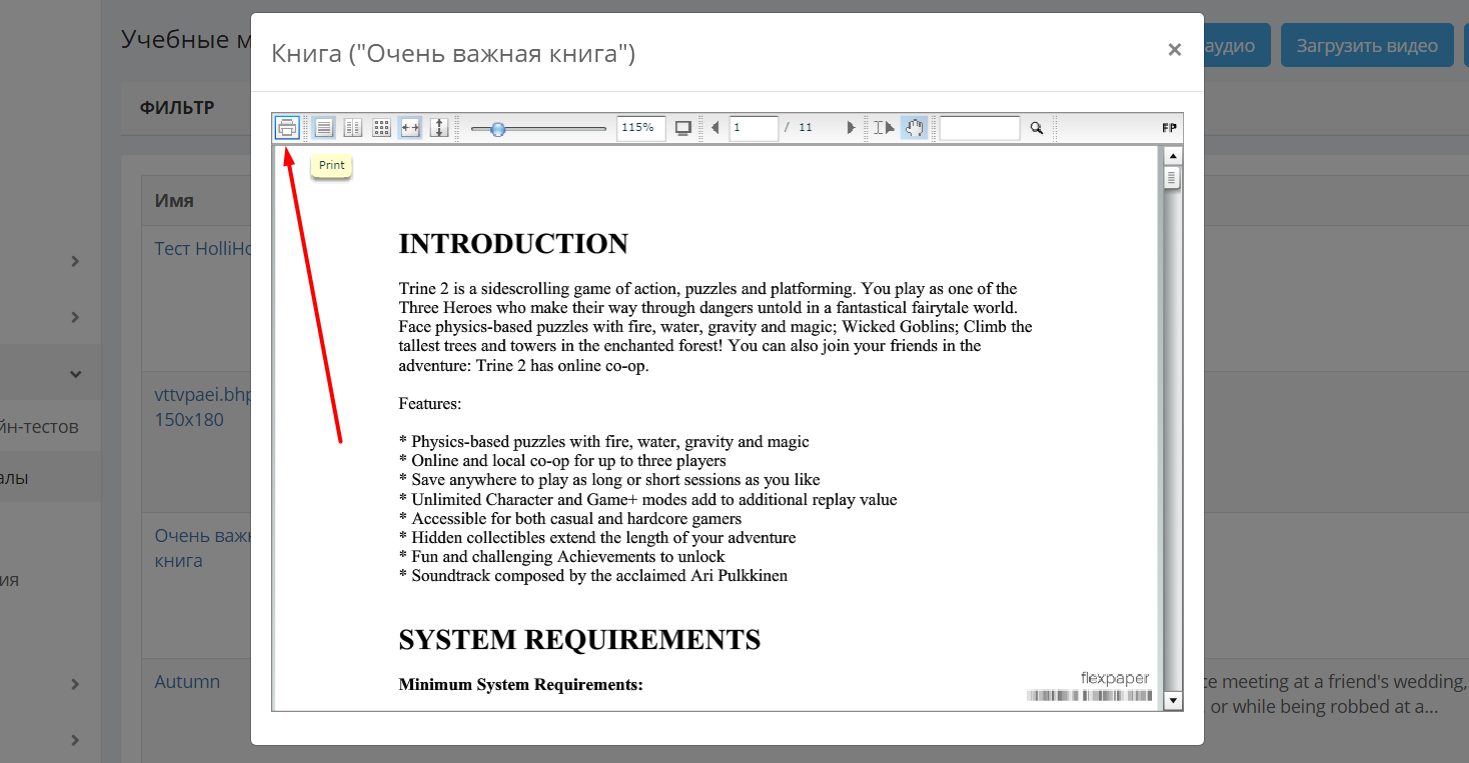Viewport: 1469px width, 763px height.
Task: Click the FP FlexPaper logo icon
Action: [x=1169, y=128]
